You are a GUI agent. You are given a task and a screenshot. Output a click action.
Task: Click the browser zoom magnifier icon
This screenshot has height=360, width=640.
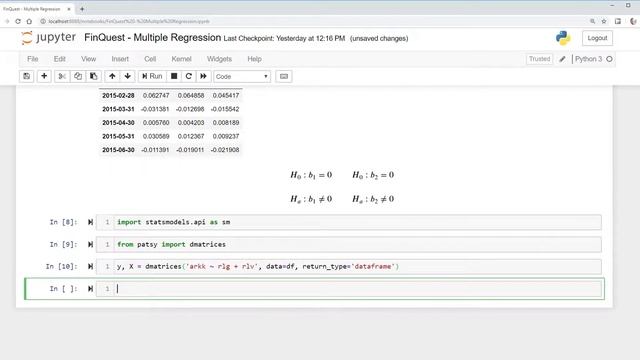(x=592, y=21)
